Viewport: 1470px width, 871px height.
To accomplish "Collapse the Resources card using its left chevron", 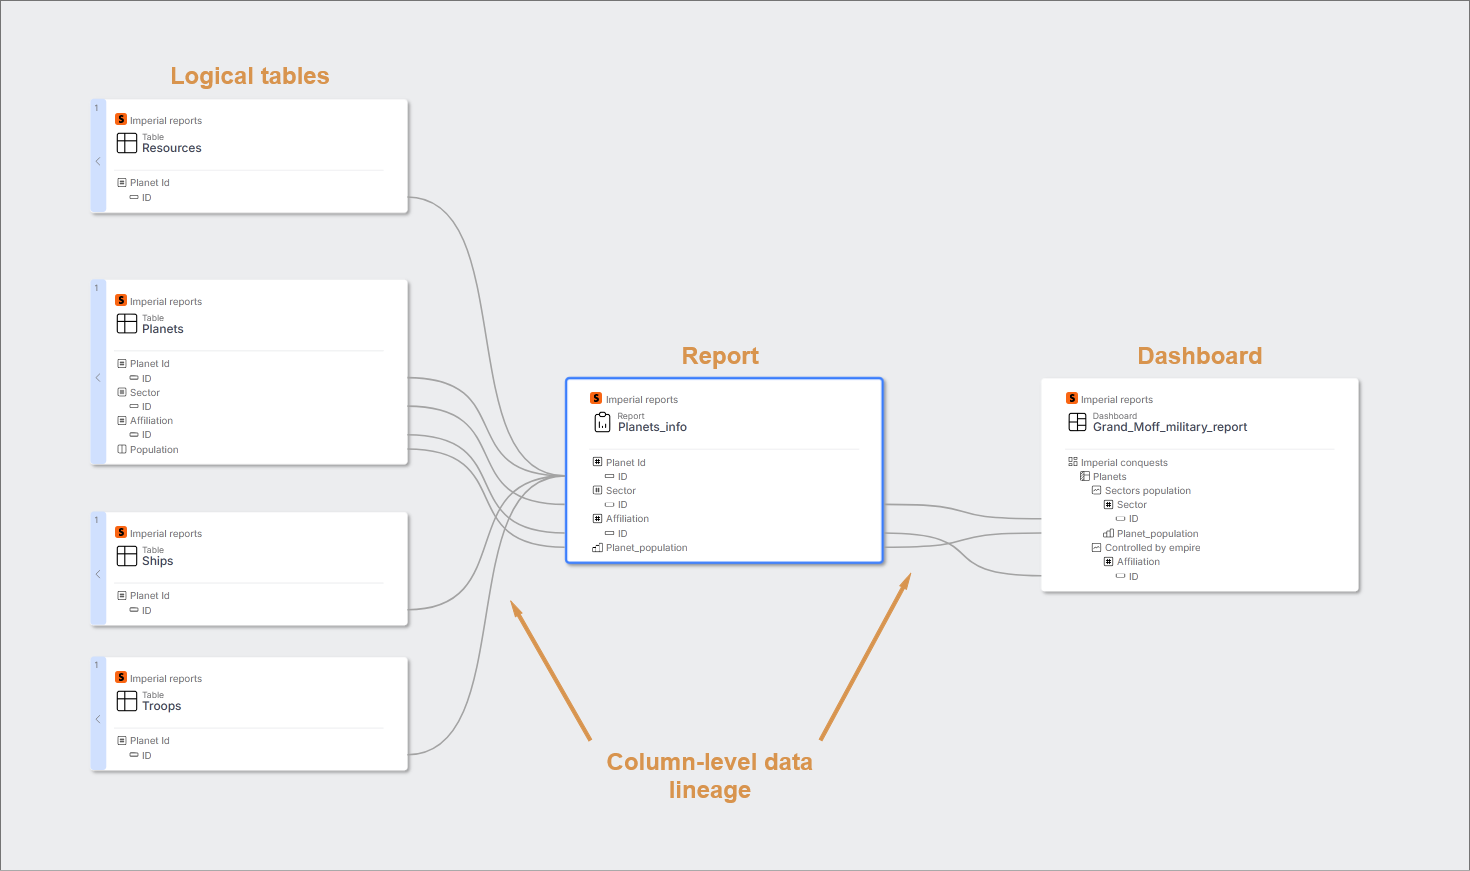I will tap(98, 161).
